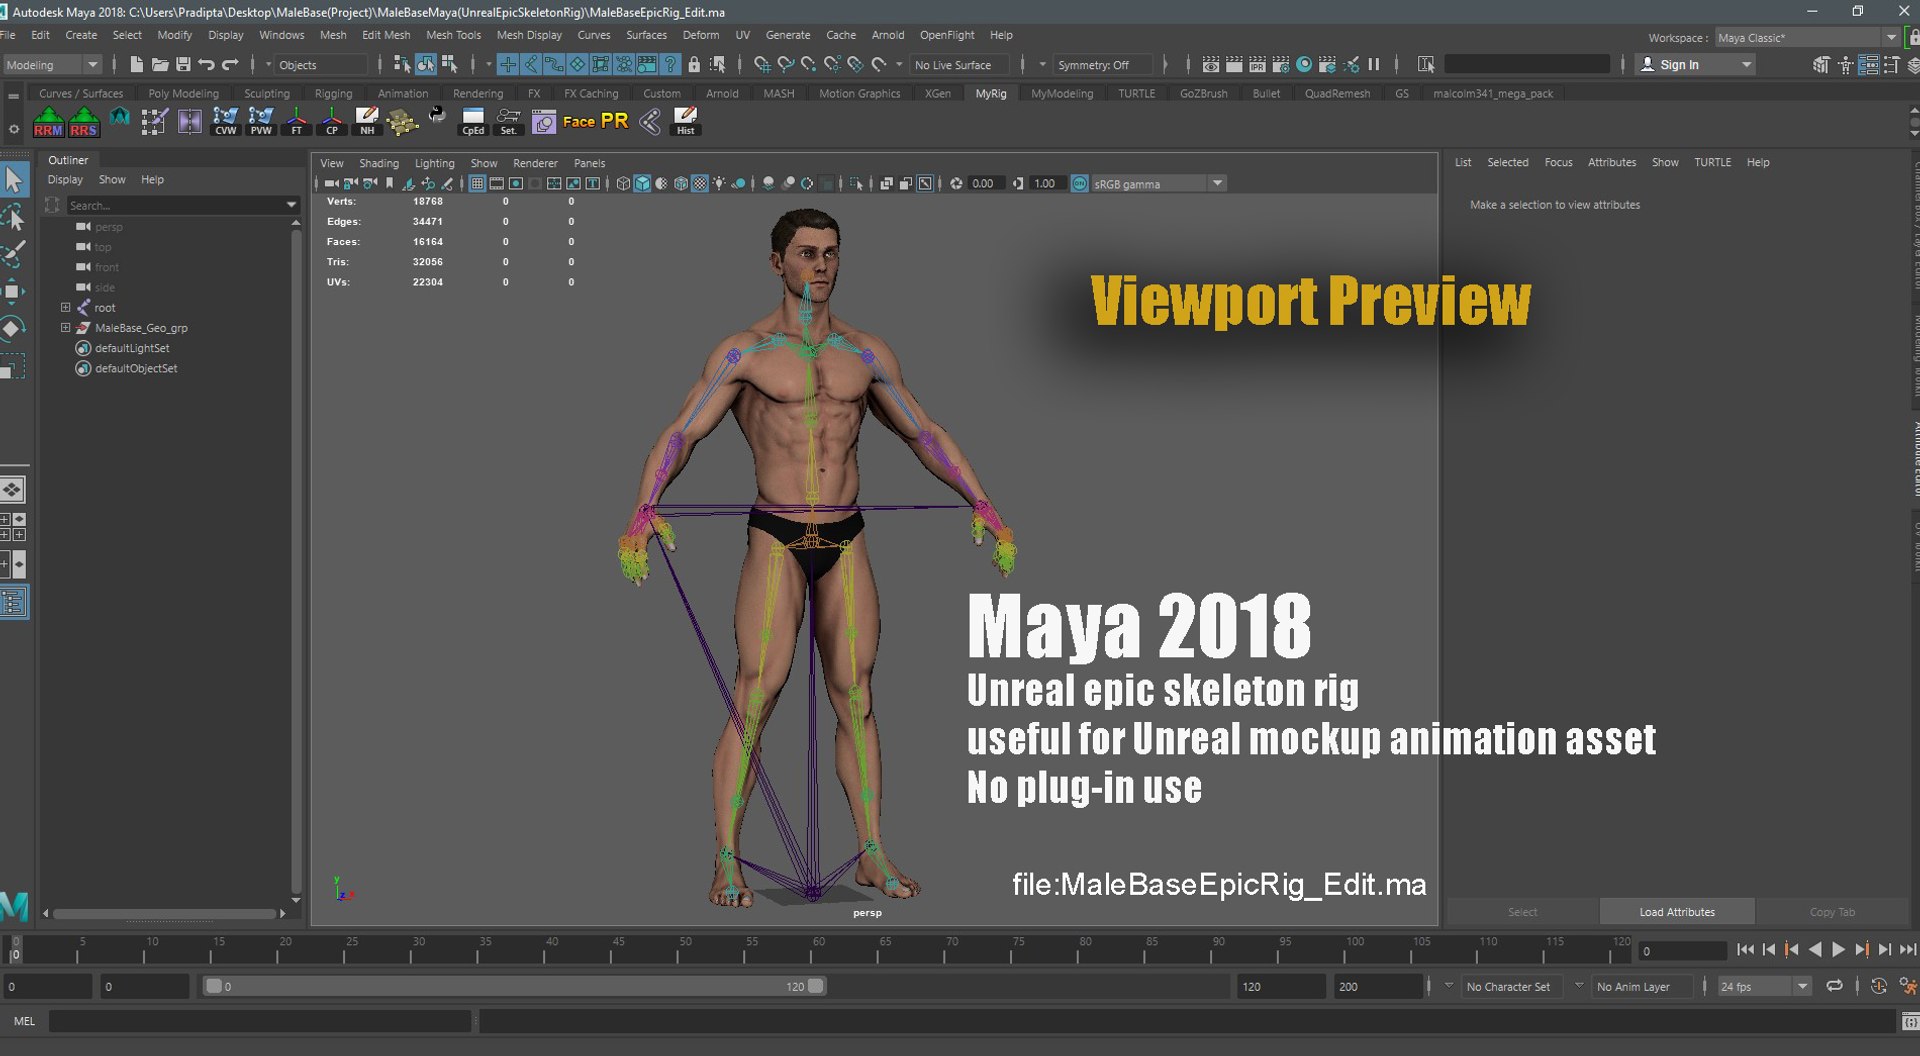Click the RRS shelf icon

pos(84,122)
